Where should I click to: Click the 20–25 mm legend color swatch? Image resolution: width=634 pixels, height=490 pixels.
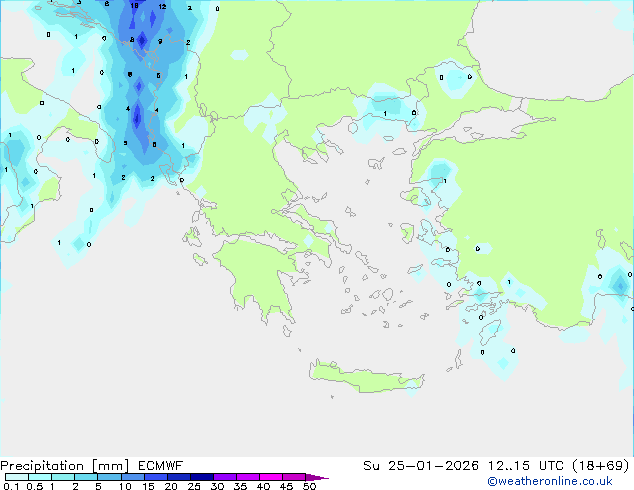point(178,477)
